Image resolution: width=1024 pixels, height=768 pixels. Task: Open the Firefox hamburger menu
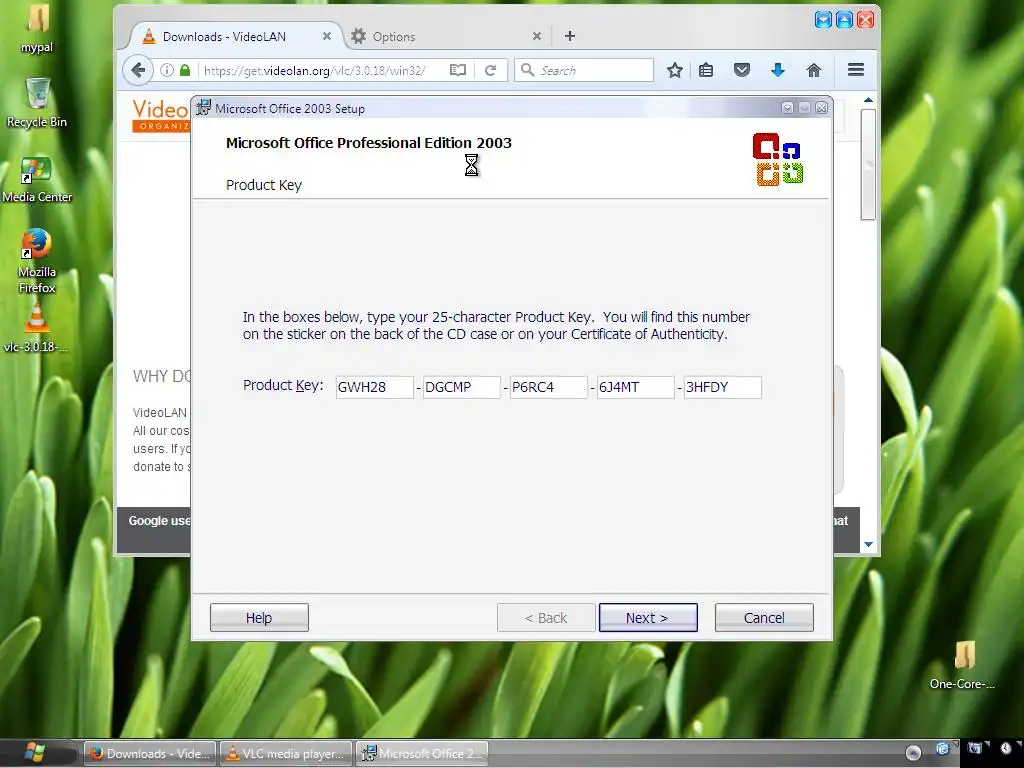click(x=856, y=70)
